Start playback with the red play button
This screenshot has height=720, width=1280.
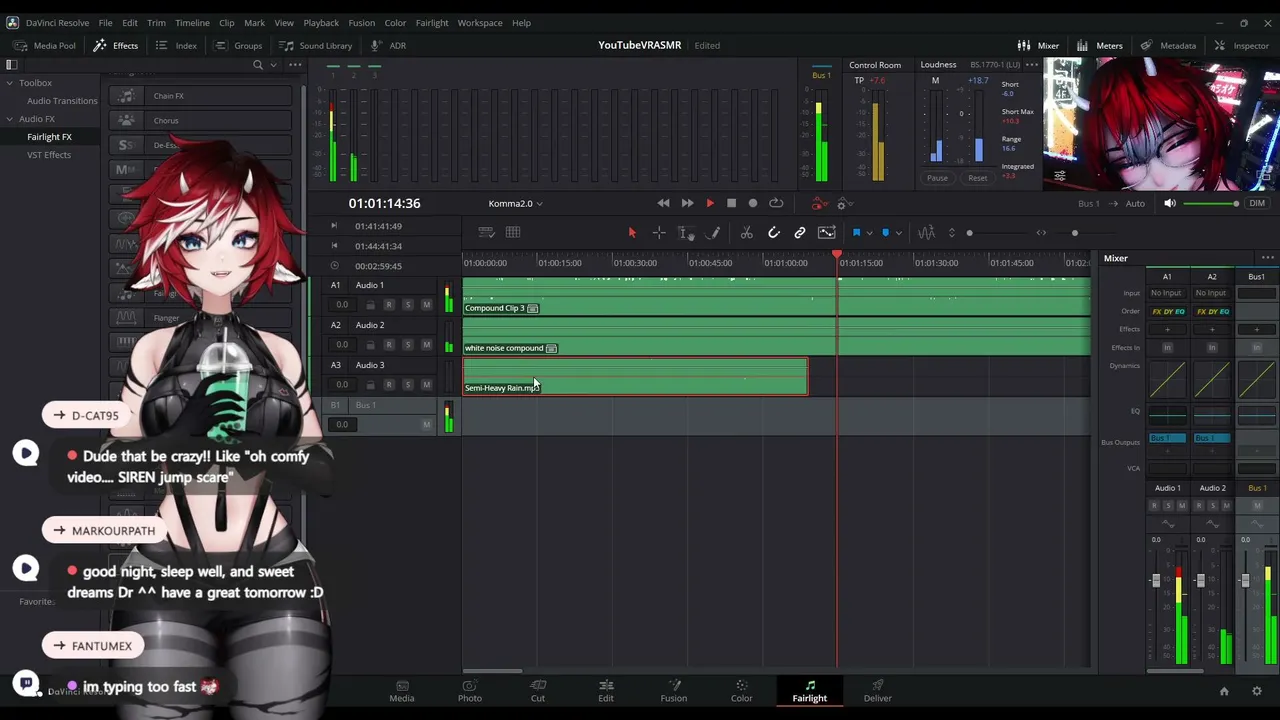[x=710, y=203]
